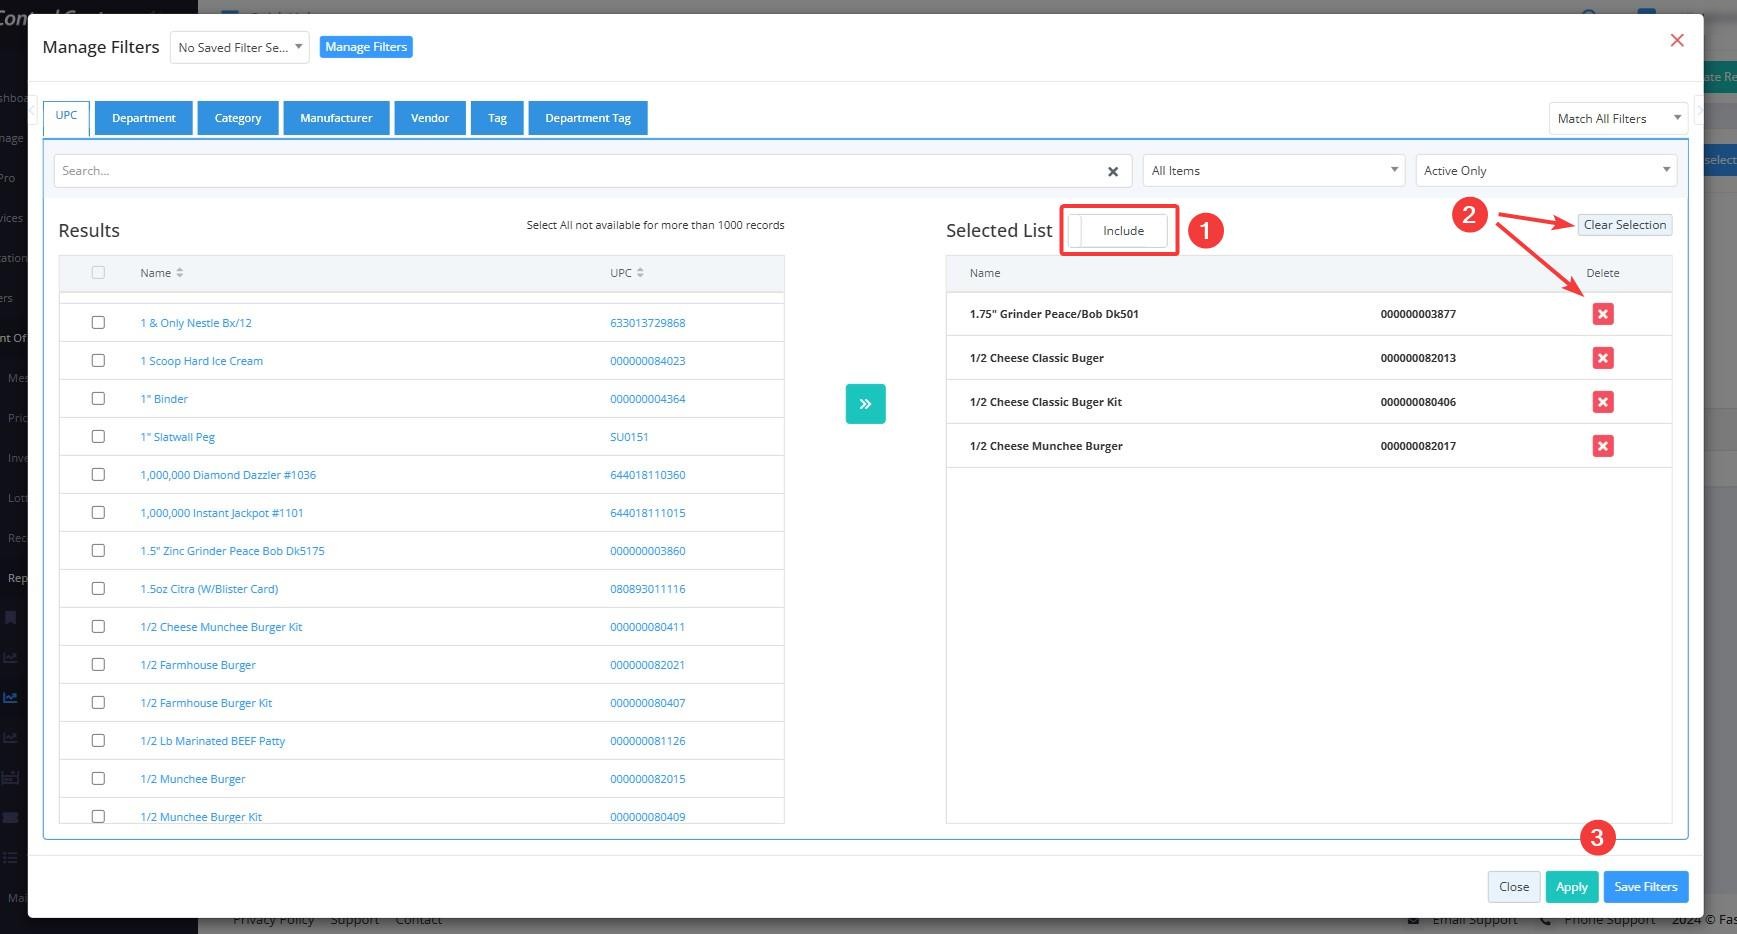Viewport: 1737px width, 934px height.
Task: Click the Close button at bottom
Action: (x=1514, y=887)
